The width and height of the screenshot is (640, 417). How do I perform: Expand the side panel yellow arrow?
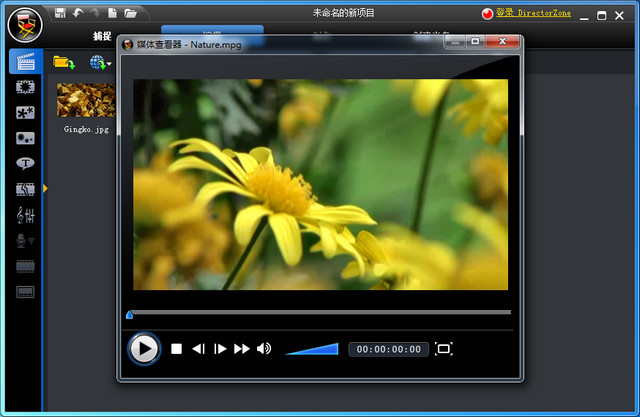[x=45, y=189]
